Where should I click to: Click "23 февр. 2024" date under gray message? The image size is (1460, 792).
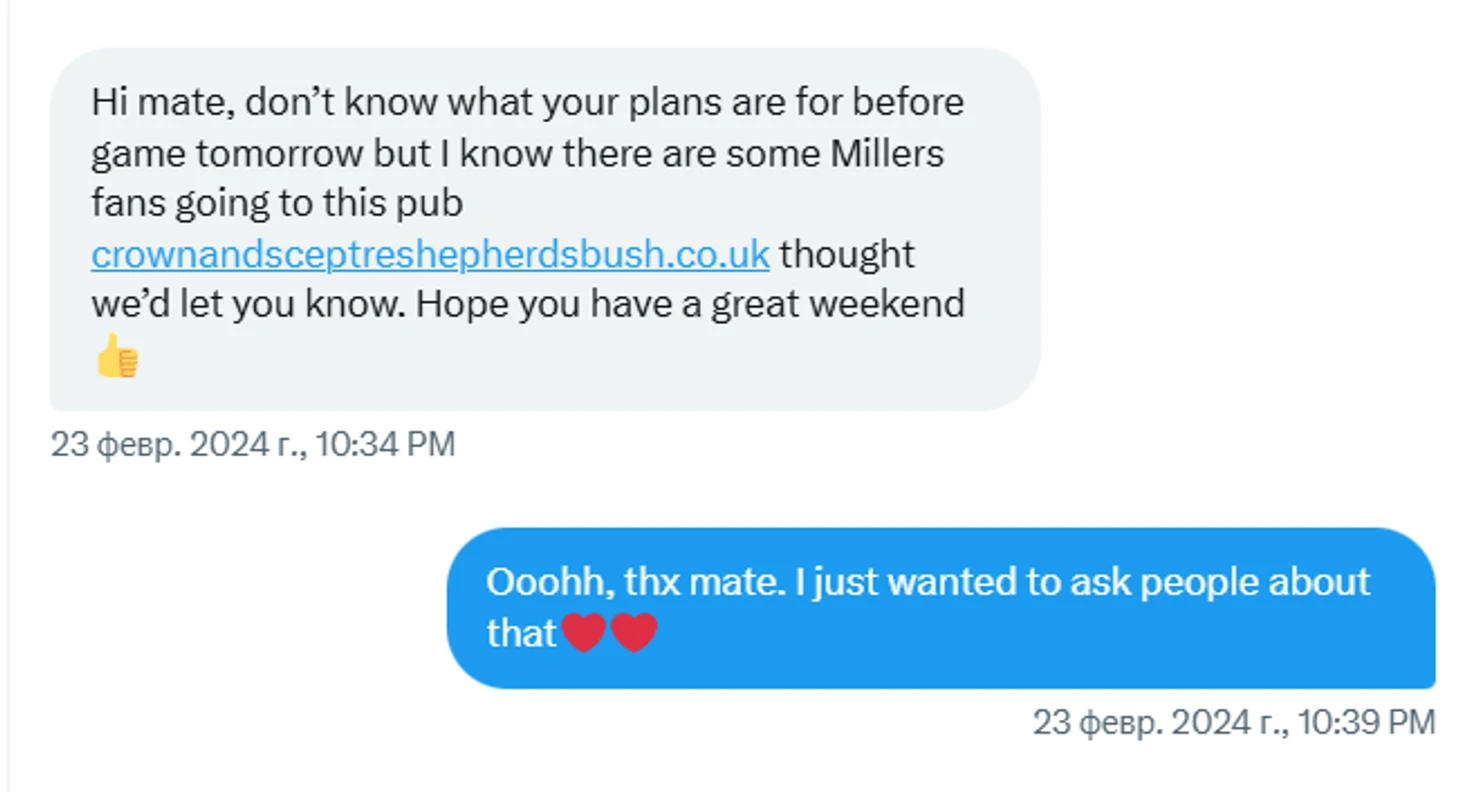click(x=160, y=445)
